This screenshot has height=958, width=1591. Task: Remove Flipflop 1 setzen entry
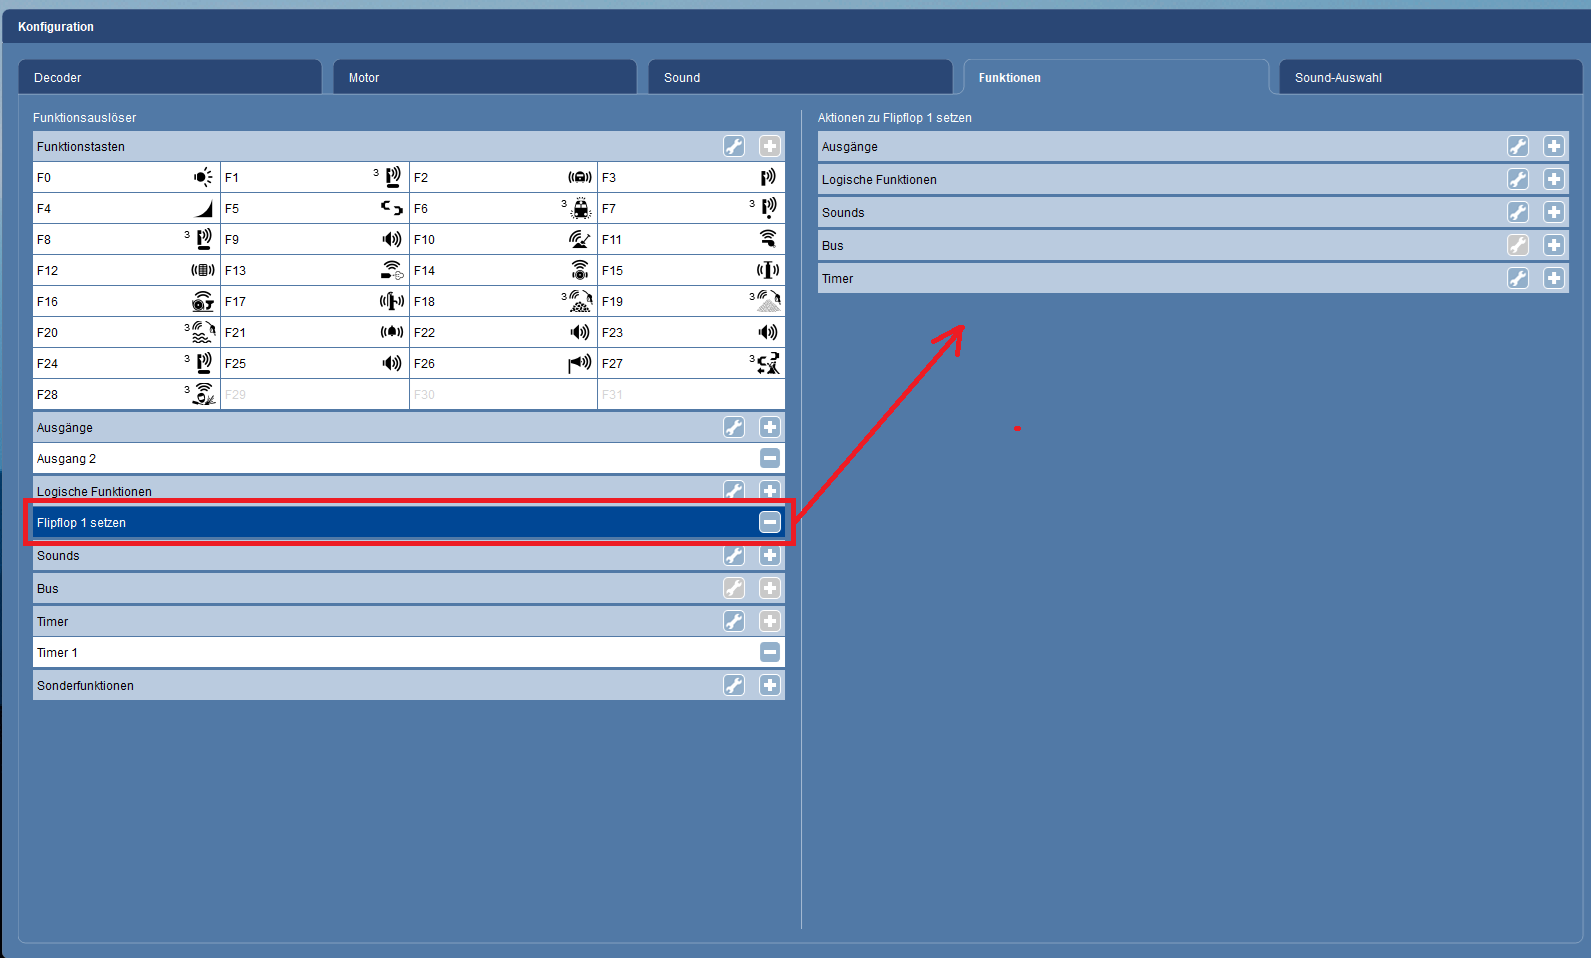[x=769, y=522]
